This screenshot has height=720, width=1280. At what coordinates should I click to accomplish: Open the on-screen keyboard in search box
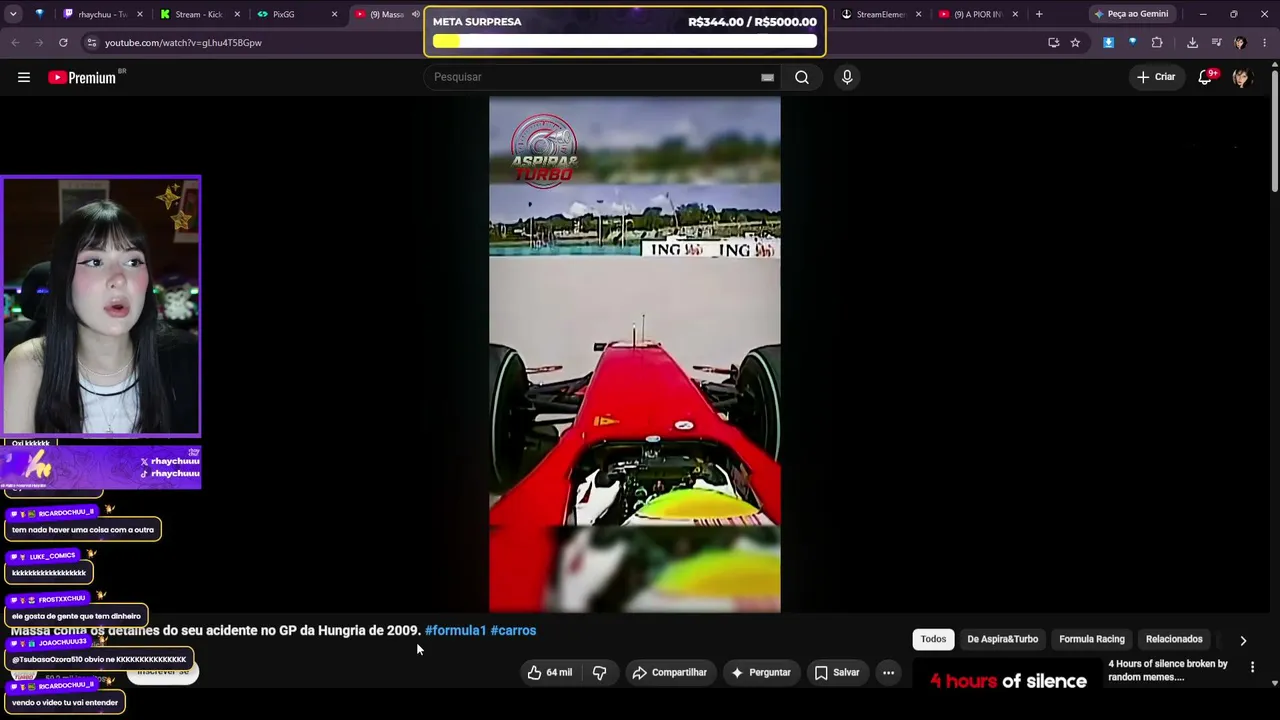click(x=767, y=77)
